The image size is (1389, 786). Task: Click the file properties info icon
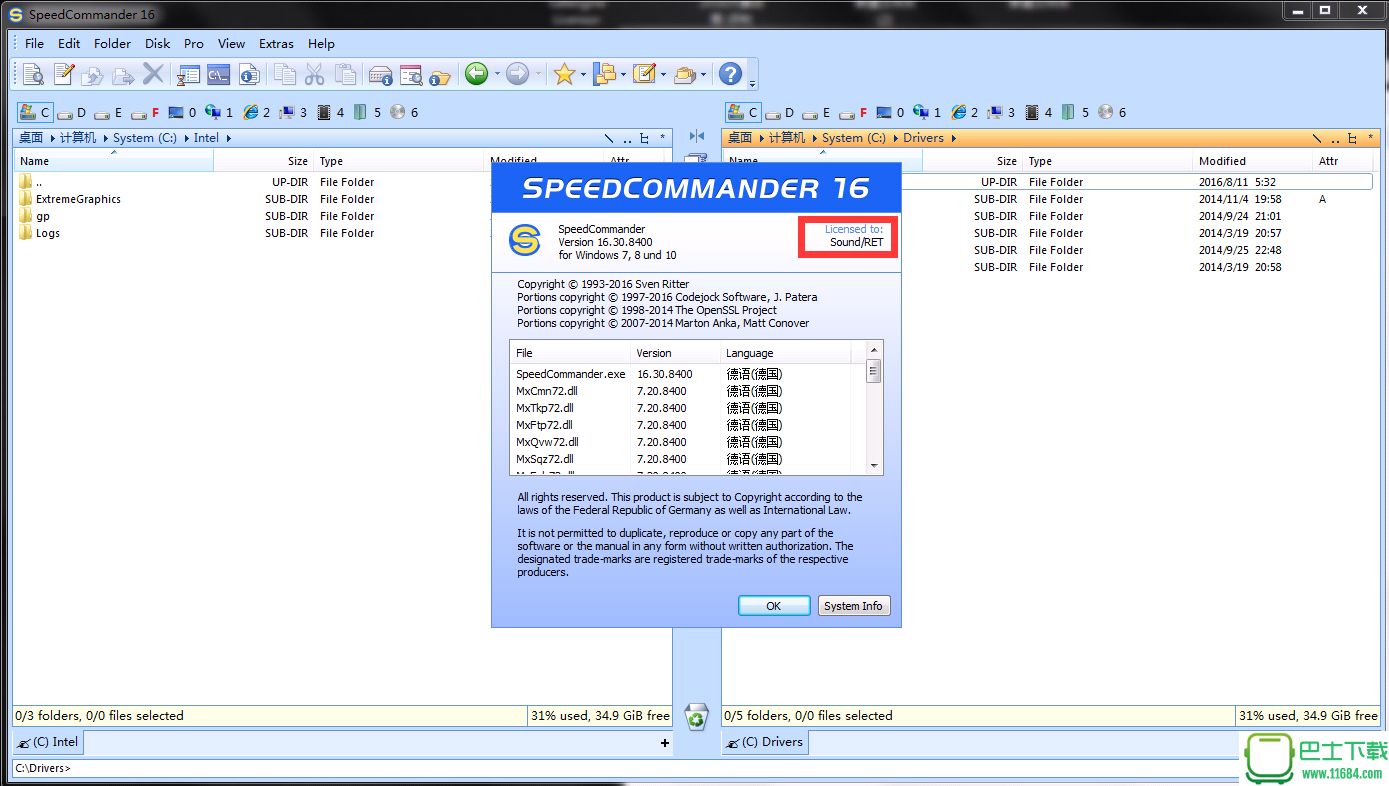[x=249, y=73]
